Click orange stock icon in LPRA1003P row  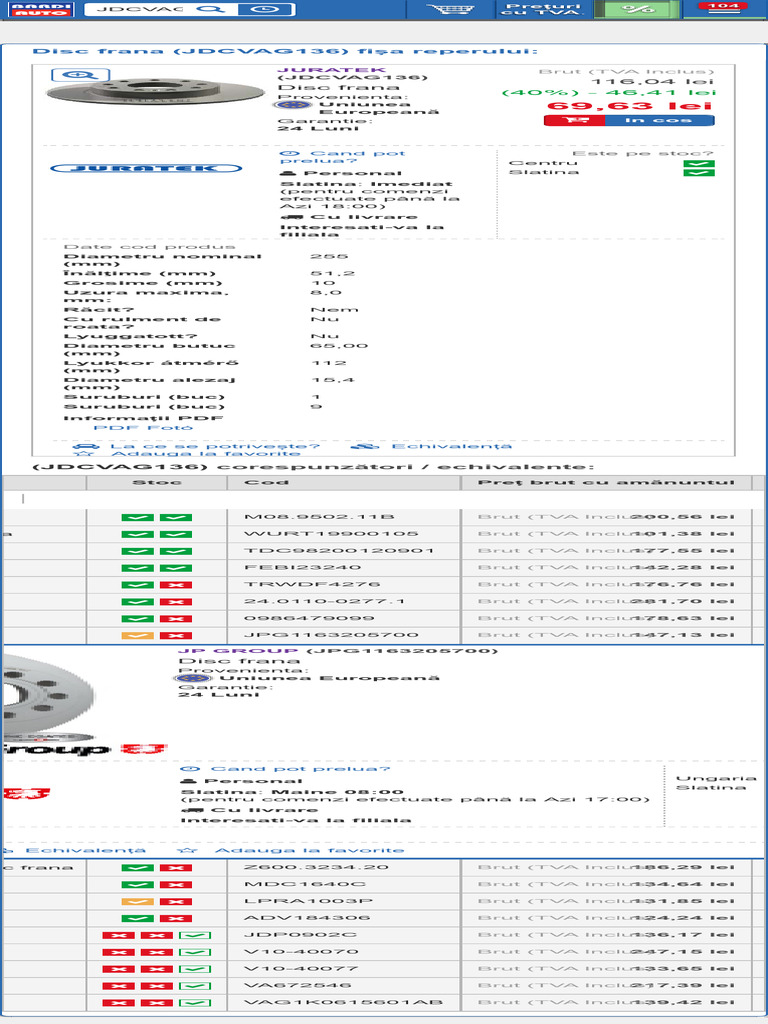[138, 902]
